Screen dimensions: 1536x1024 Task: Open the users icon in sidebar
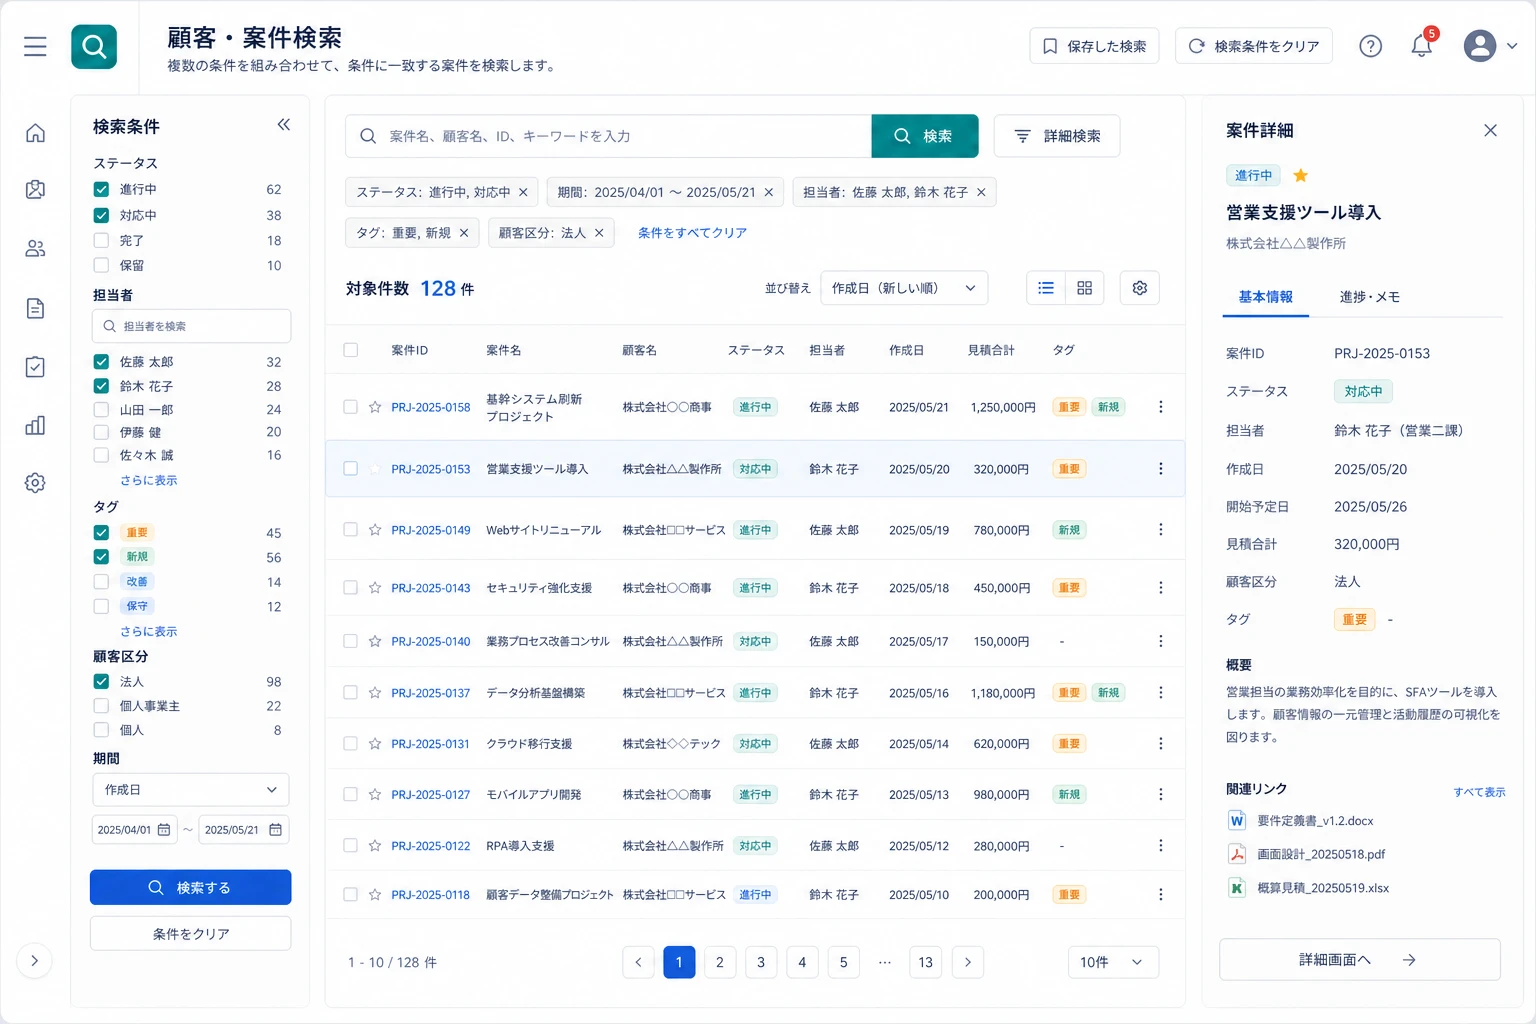[35, 249]
